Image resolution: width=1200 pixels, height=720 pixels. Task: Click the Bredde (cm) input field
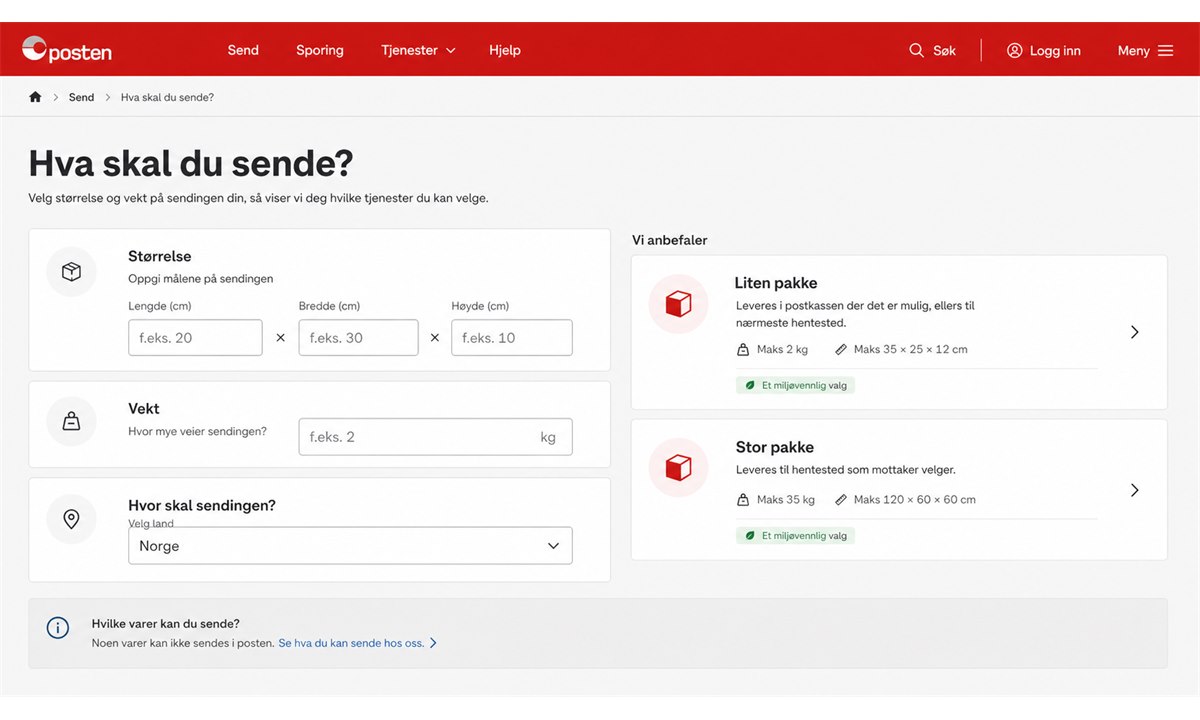358,338
